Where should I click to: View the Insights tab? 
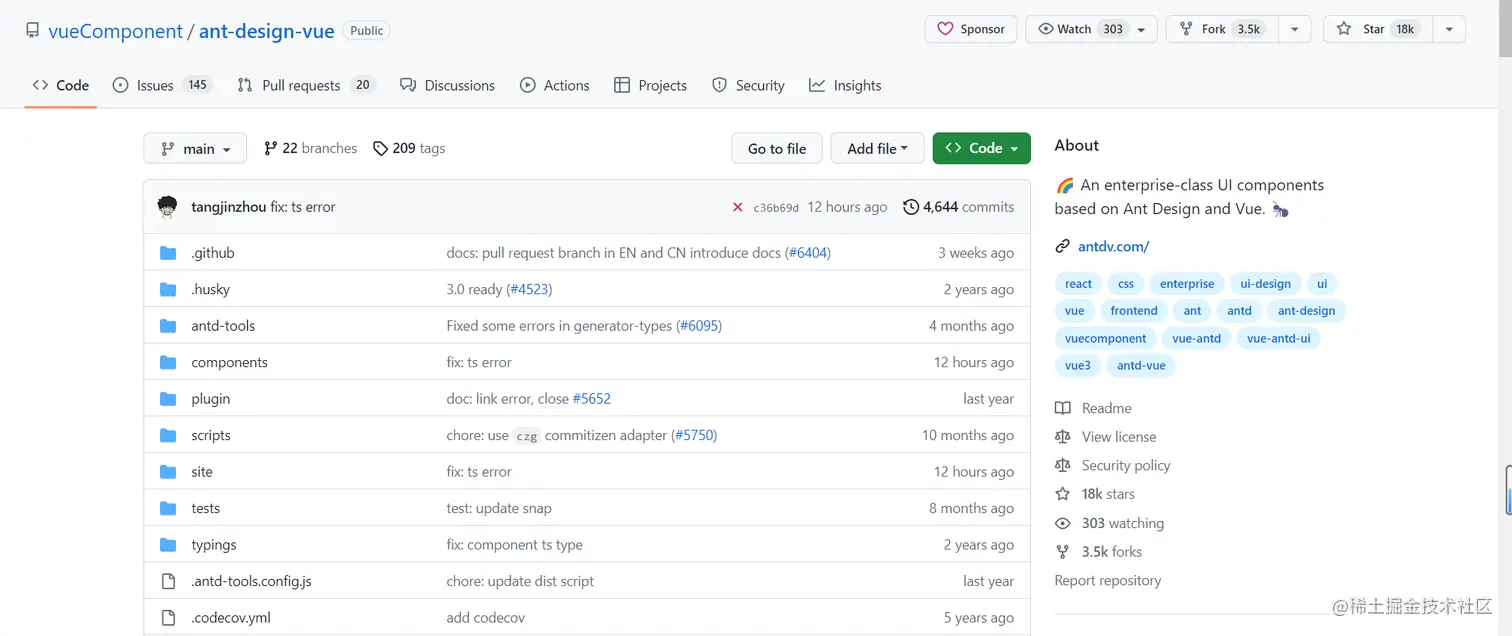coord(845,85)
